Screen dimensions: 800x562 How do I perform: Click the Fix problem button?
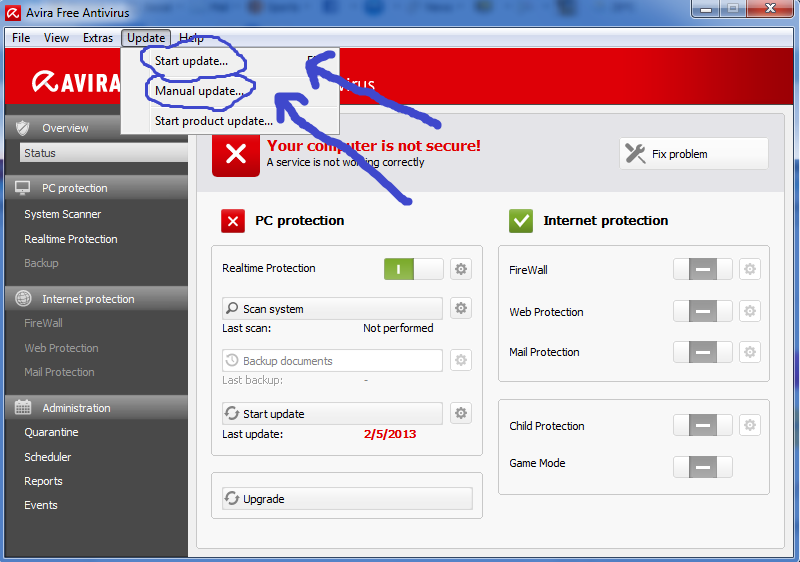click(694, 154)
